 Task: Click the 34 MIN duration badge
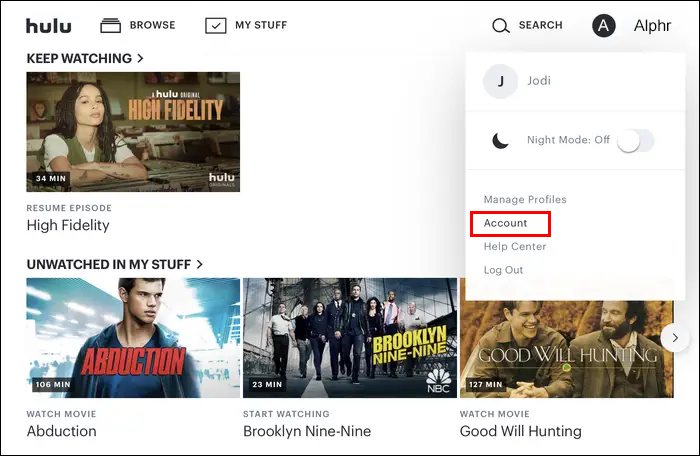pyautogui.click(x=51, y=179)
